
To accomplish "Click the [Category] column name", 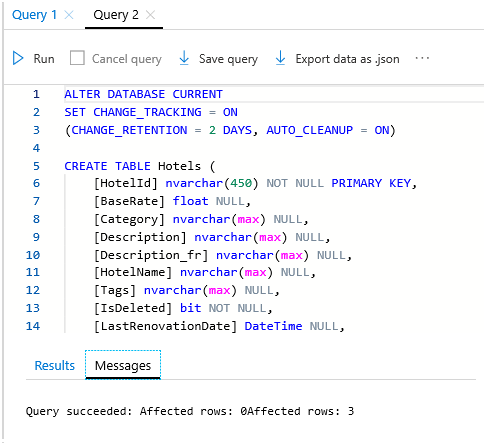I will pos(129,219).
